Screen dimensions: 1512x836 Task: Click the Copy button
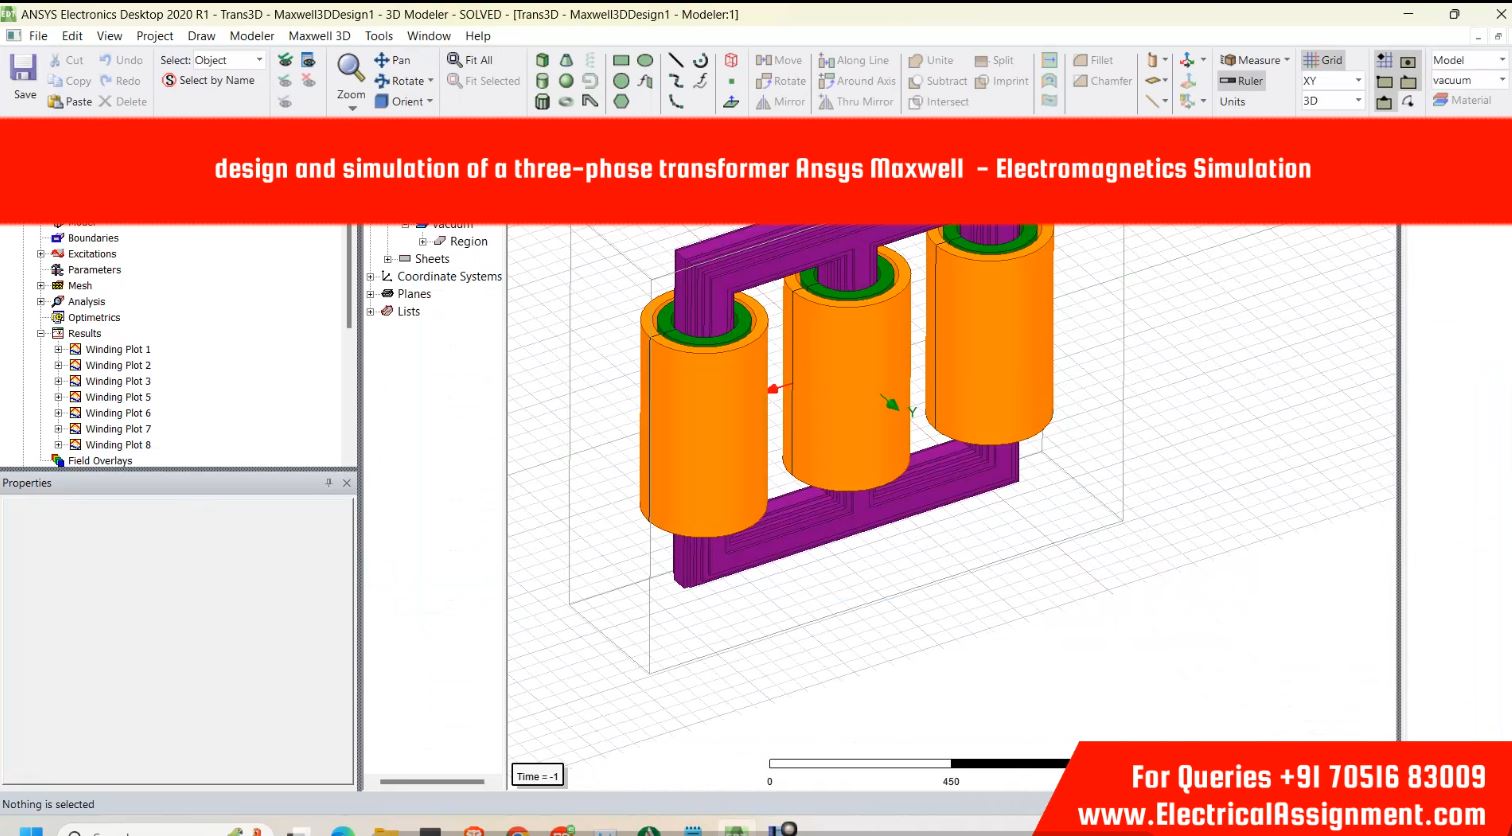[70, 81]
